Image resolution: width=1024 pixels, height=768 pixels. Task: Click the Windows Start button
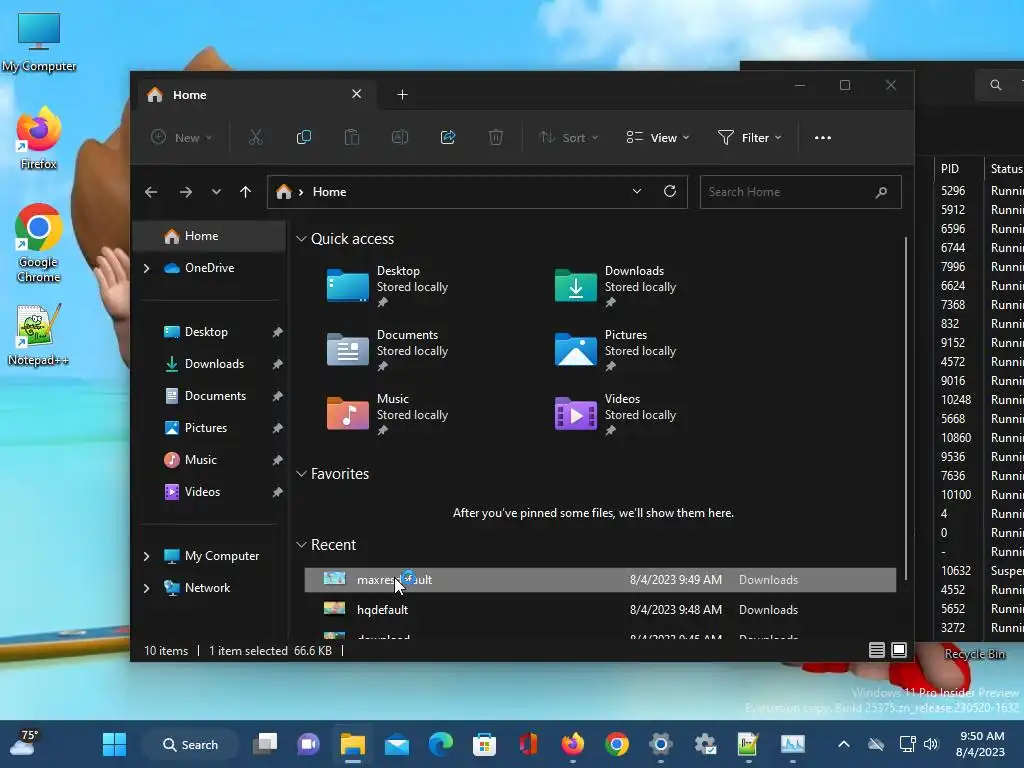[x=114, y=744]
